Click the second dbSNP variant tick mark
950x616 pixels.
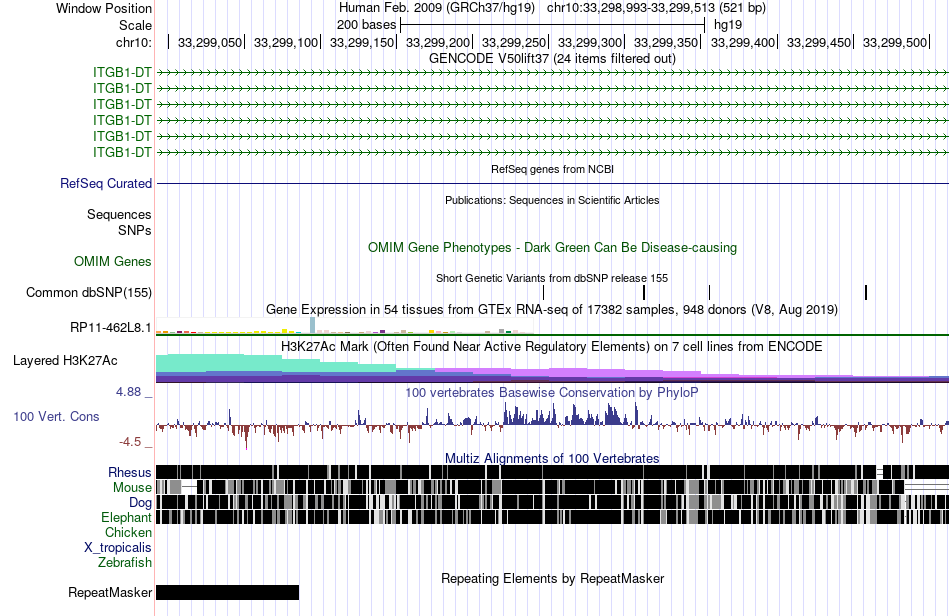(x=643, y=293)
